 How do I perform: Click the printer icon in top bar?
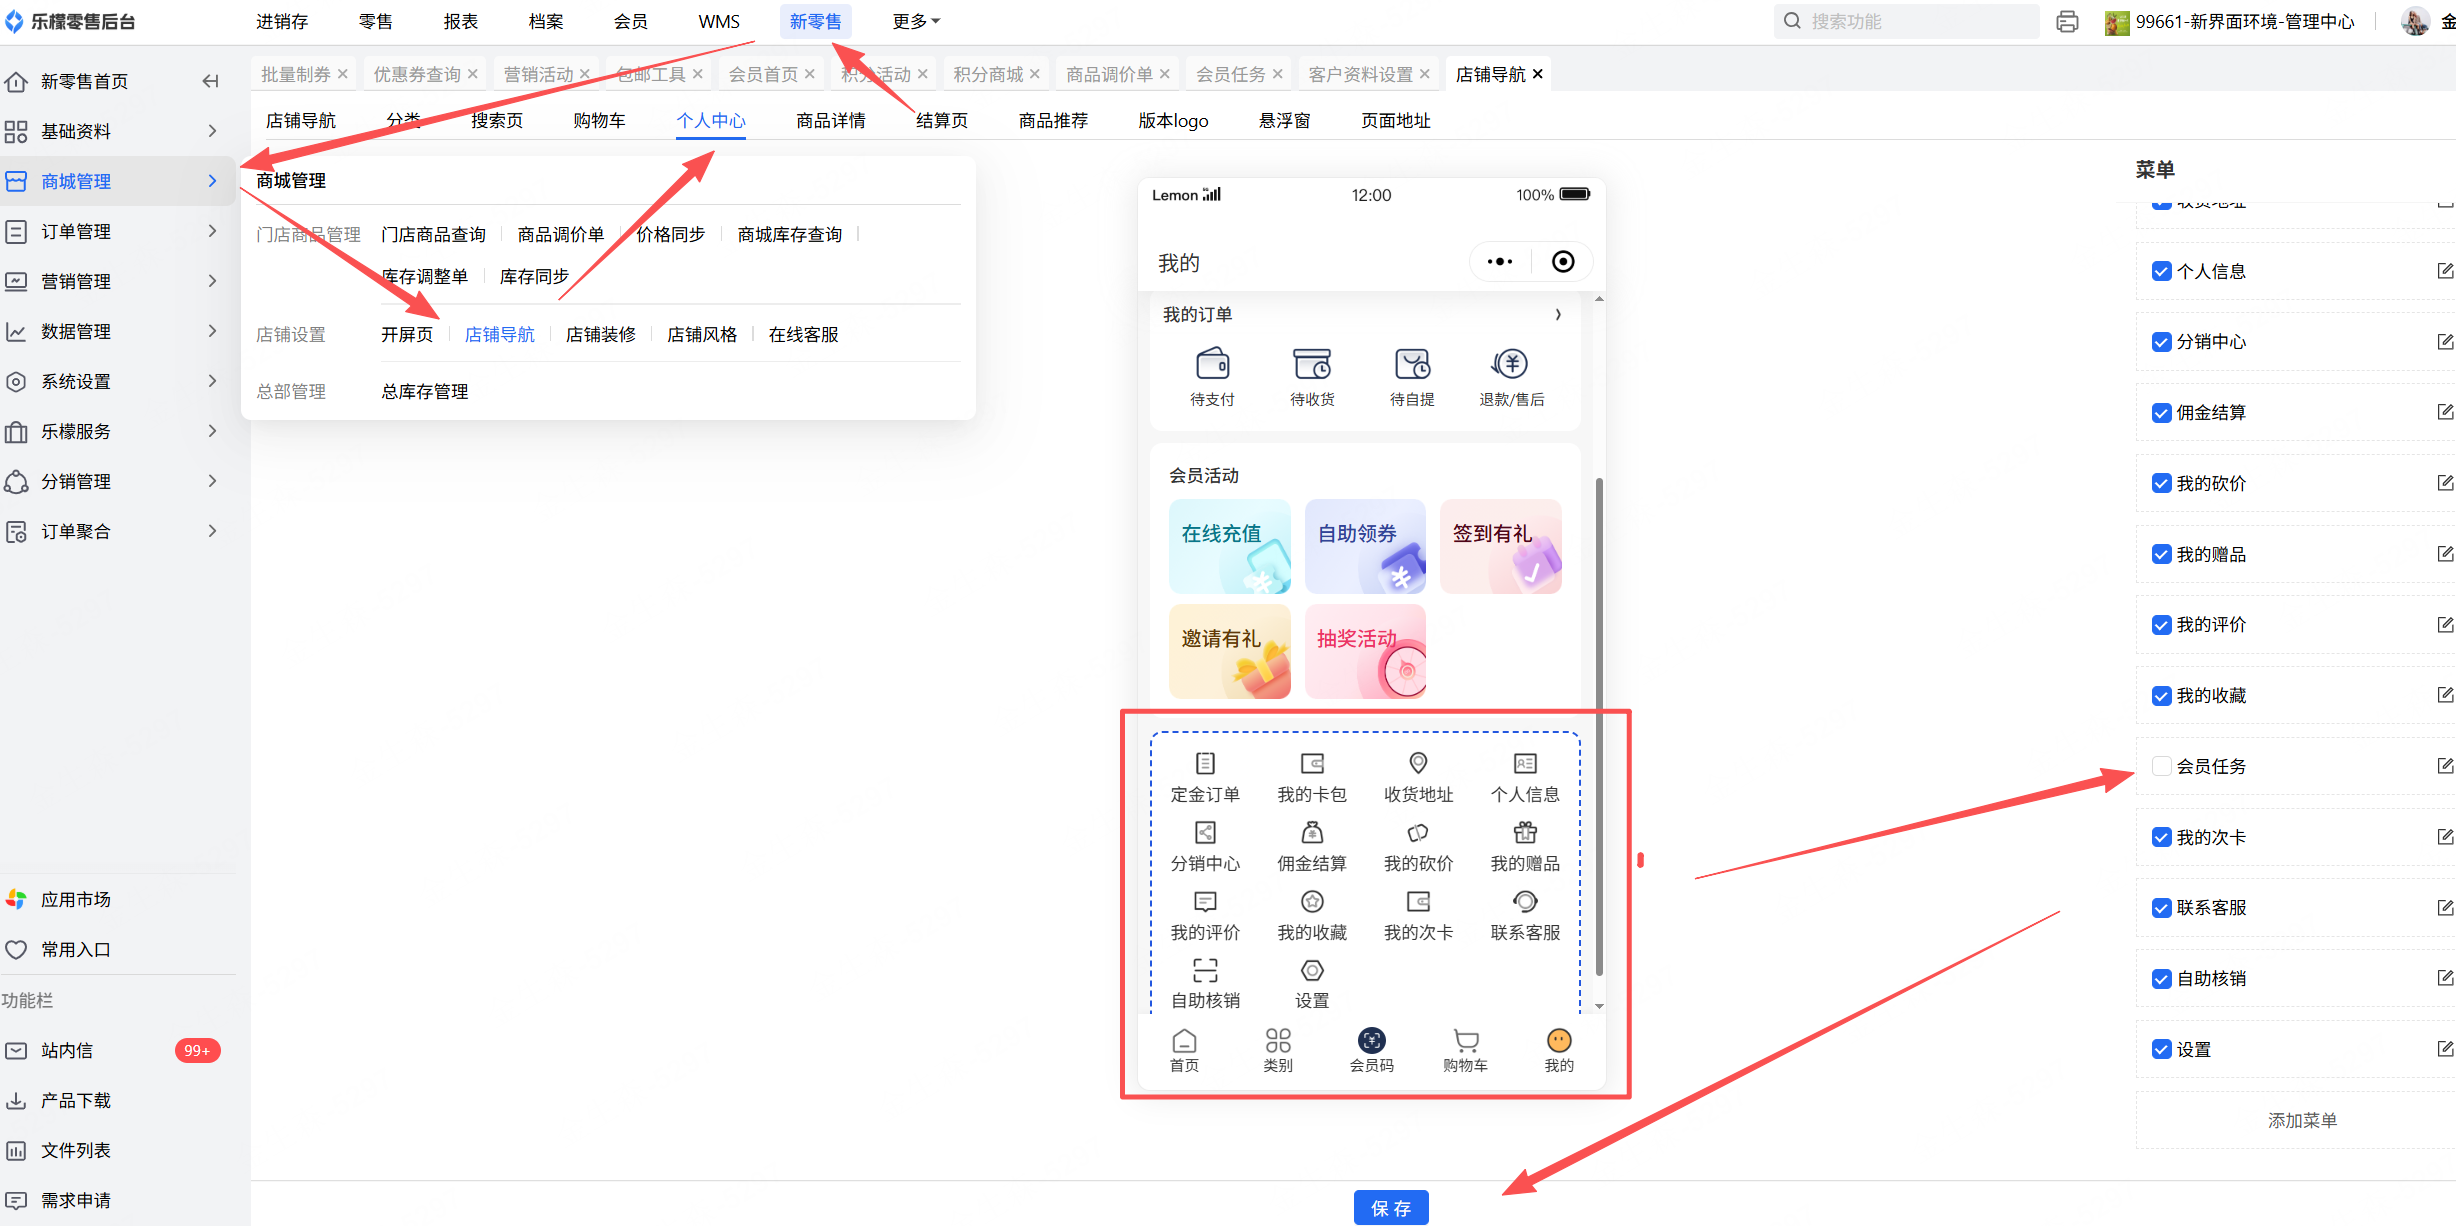pyautogui.click(x=2067, y=22)
